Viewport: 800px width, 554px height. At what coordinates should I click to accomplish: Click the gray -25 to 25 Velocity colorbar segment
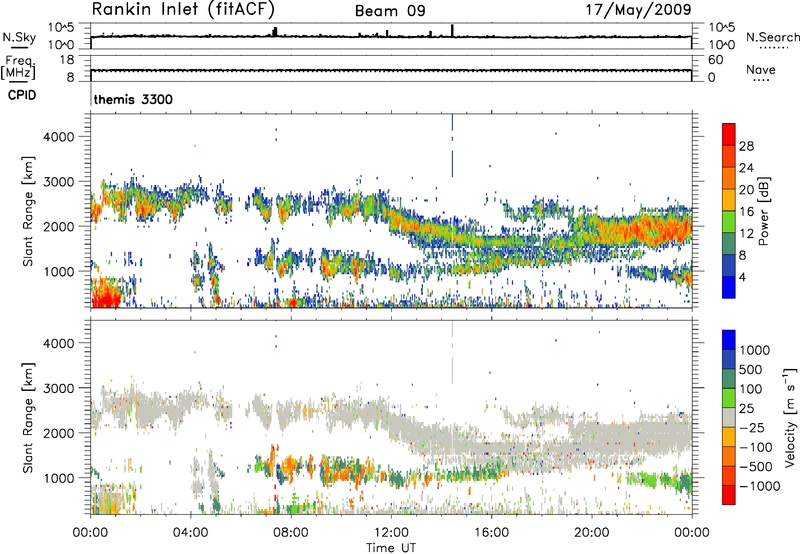click(729, 417)
